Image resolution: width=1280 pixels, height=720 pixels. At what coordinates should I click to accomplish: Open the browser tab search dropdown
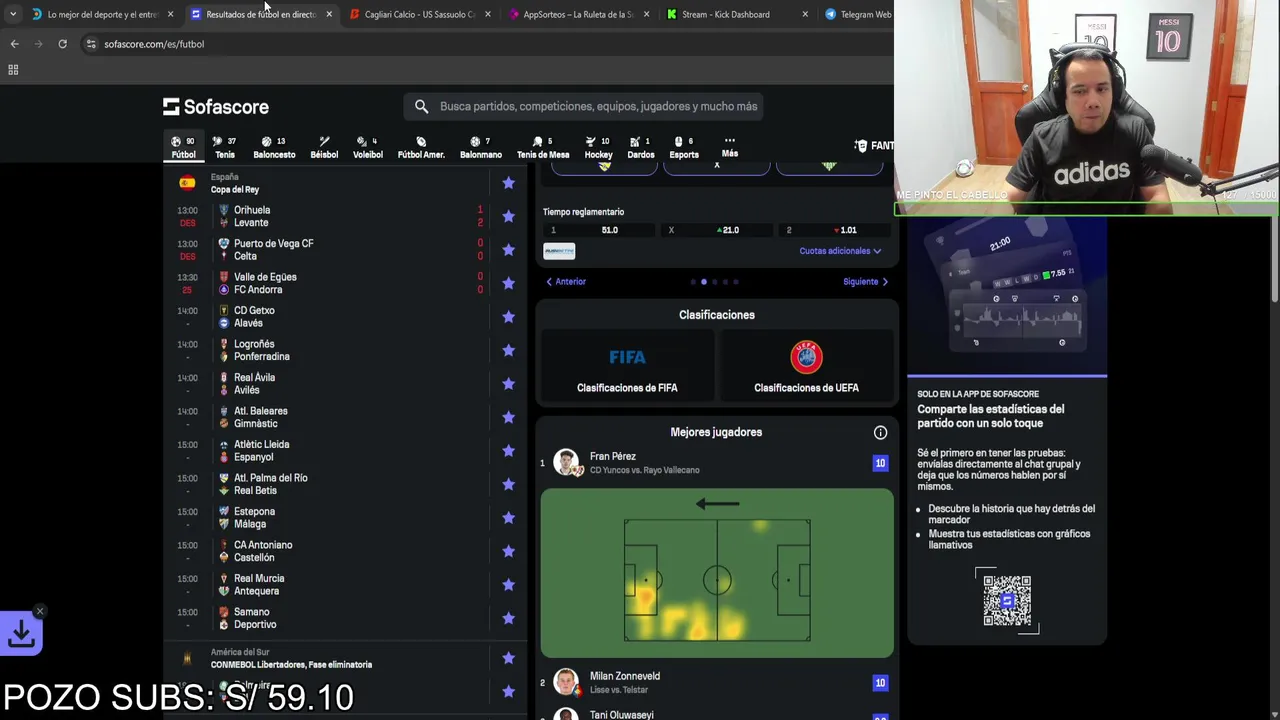tap(12, 14)
